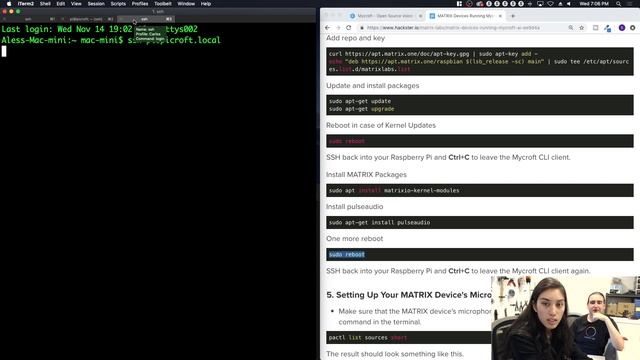Switch to the Mycroft Open Source Voice browser tab
This screenshot has height=360, width=640.
pos(385,16)
